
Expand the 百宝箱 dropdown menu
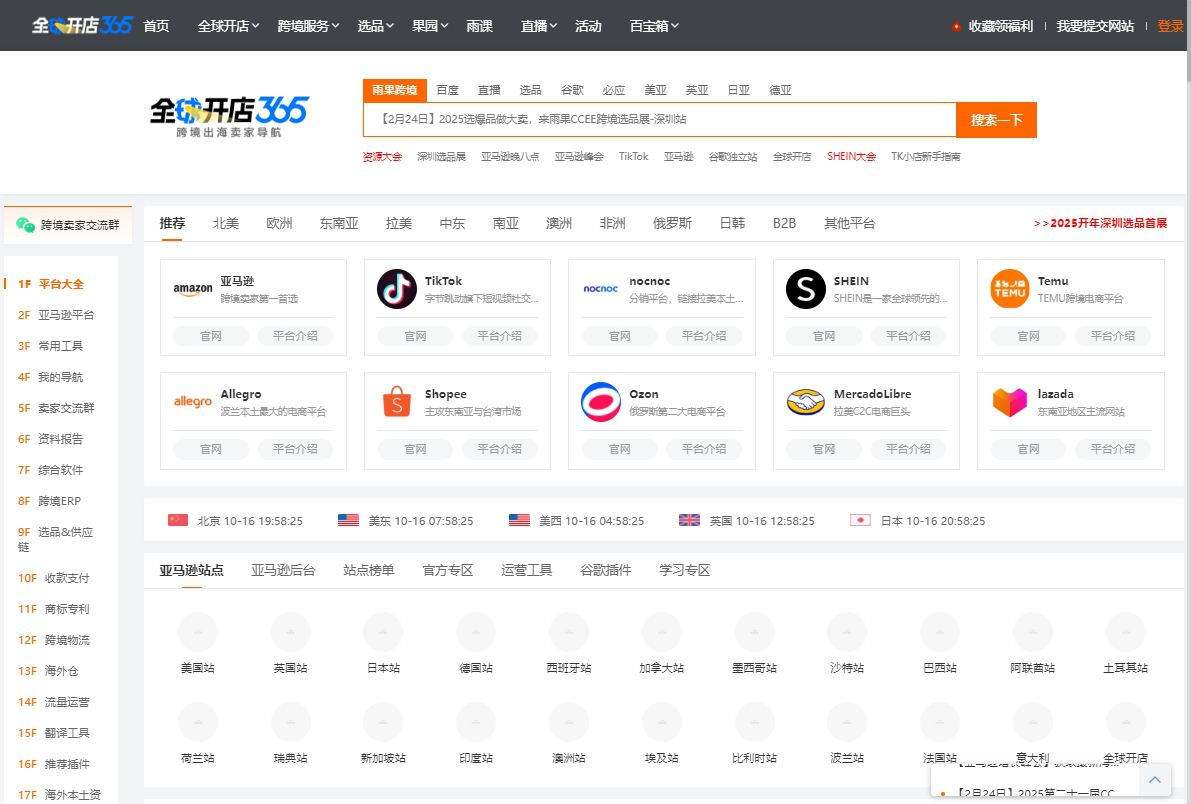[x=654, y=26]
